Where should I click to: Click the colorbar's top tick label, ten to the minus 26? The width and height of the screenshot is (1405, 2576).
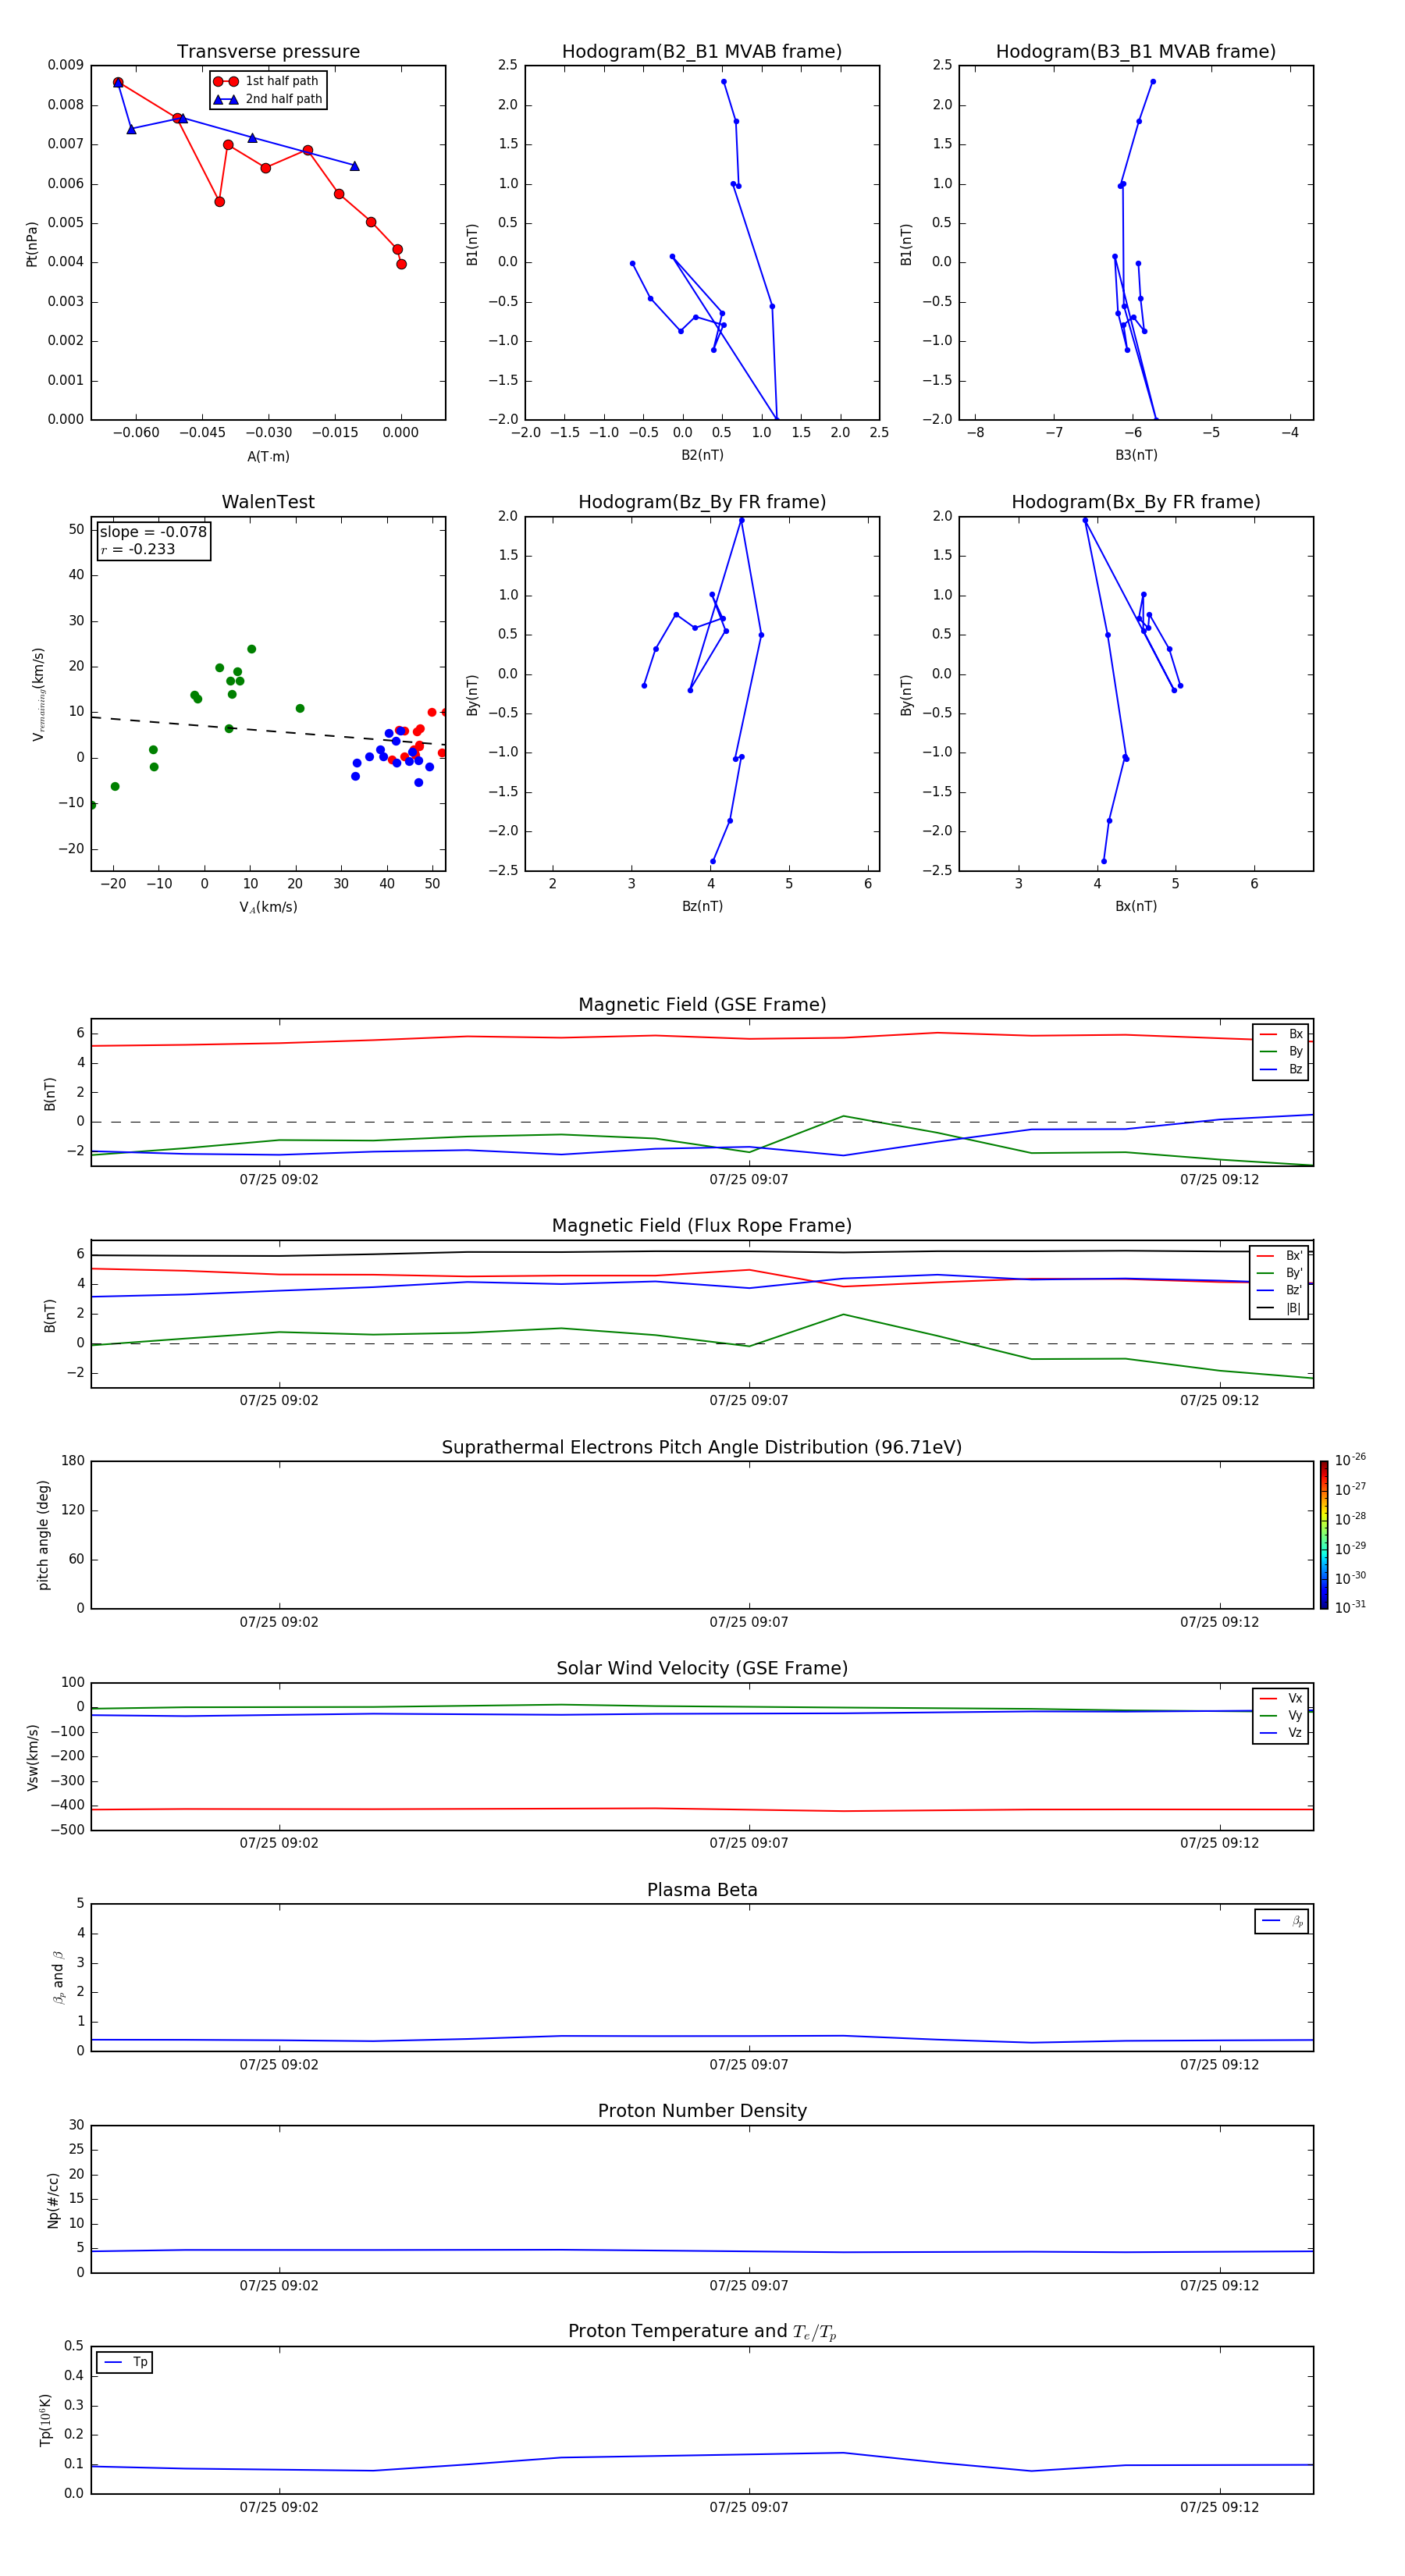(x=1350, y=1460)
